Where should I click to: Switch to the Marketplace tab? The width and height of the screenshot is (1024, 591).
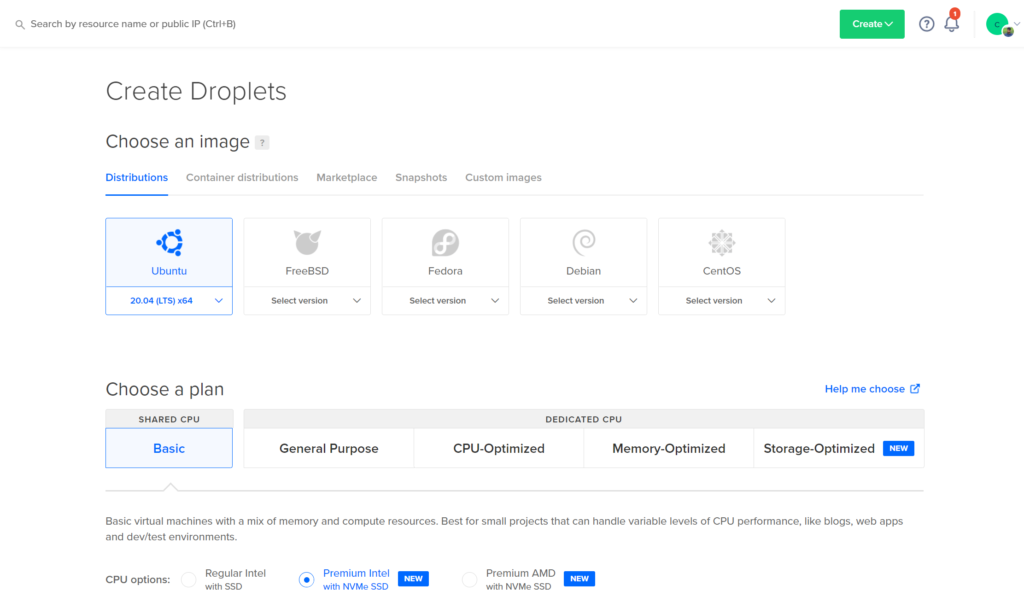tap(347, 178)
